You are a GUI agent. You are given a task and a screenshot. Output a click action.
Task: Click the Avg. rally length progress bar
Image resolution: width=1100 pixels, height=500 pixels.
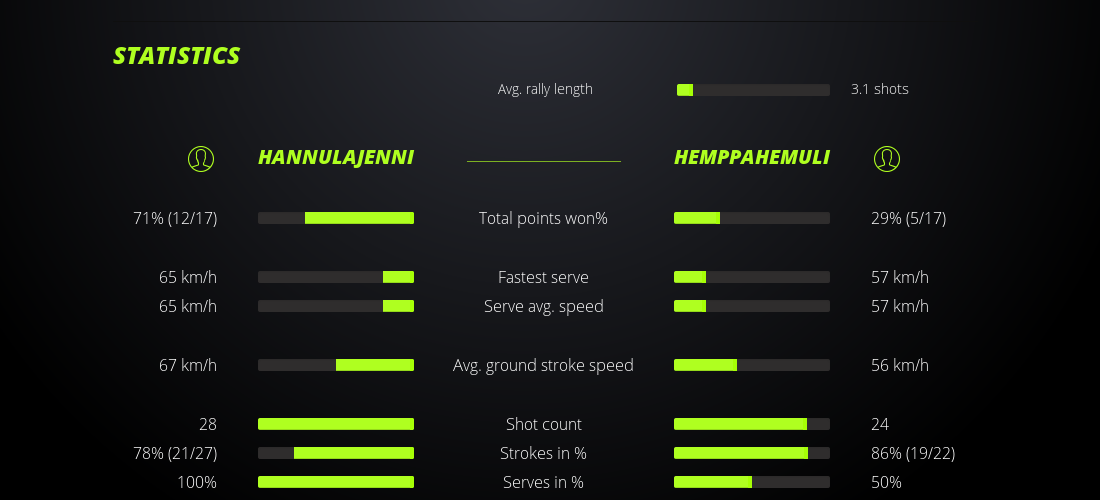[x=753, y=90]
